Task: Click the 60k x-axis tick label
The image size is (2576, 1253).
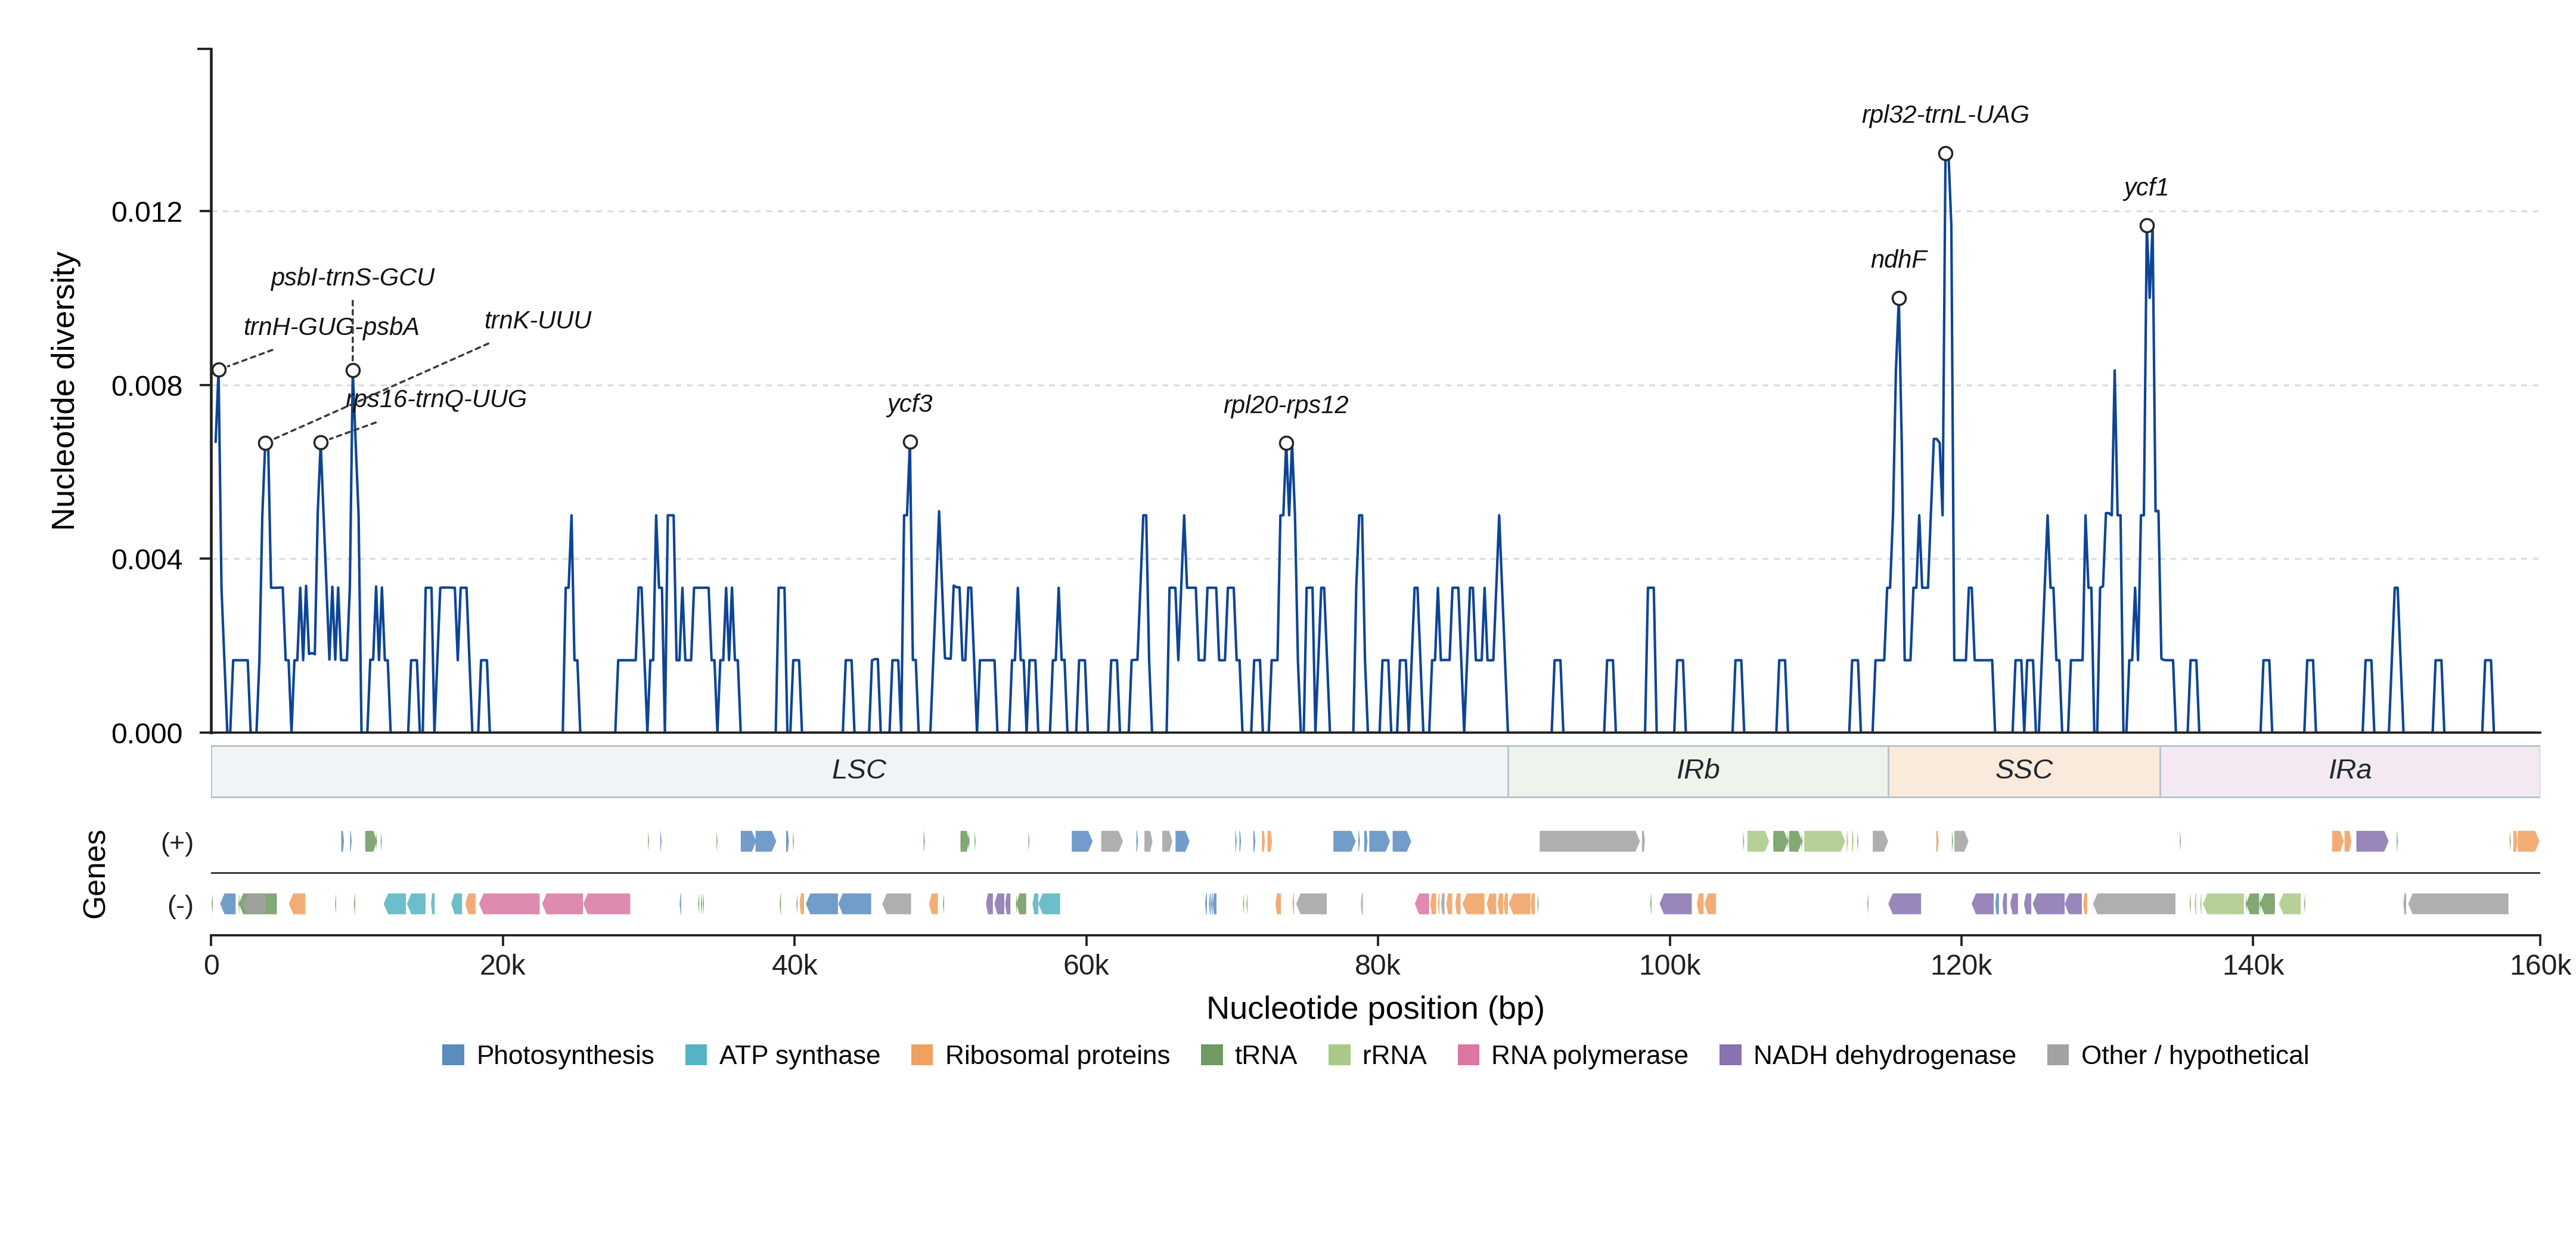Action: (1086, 966)
